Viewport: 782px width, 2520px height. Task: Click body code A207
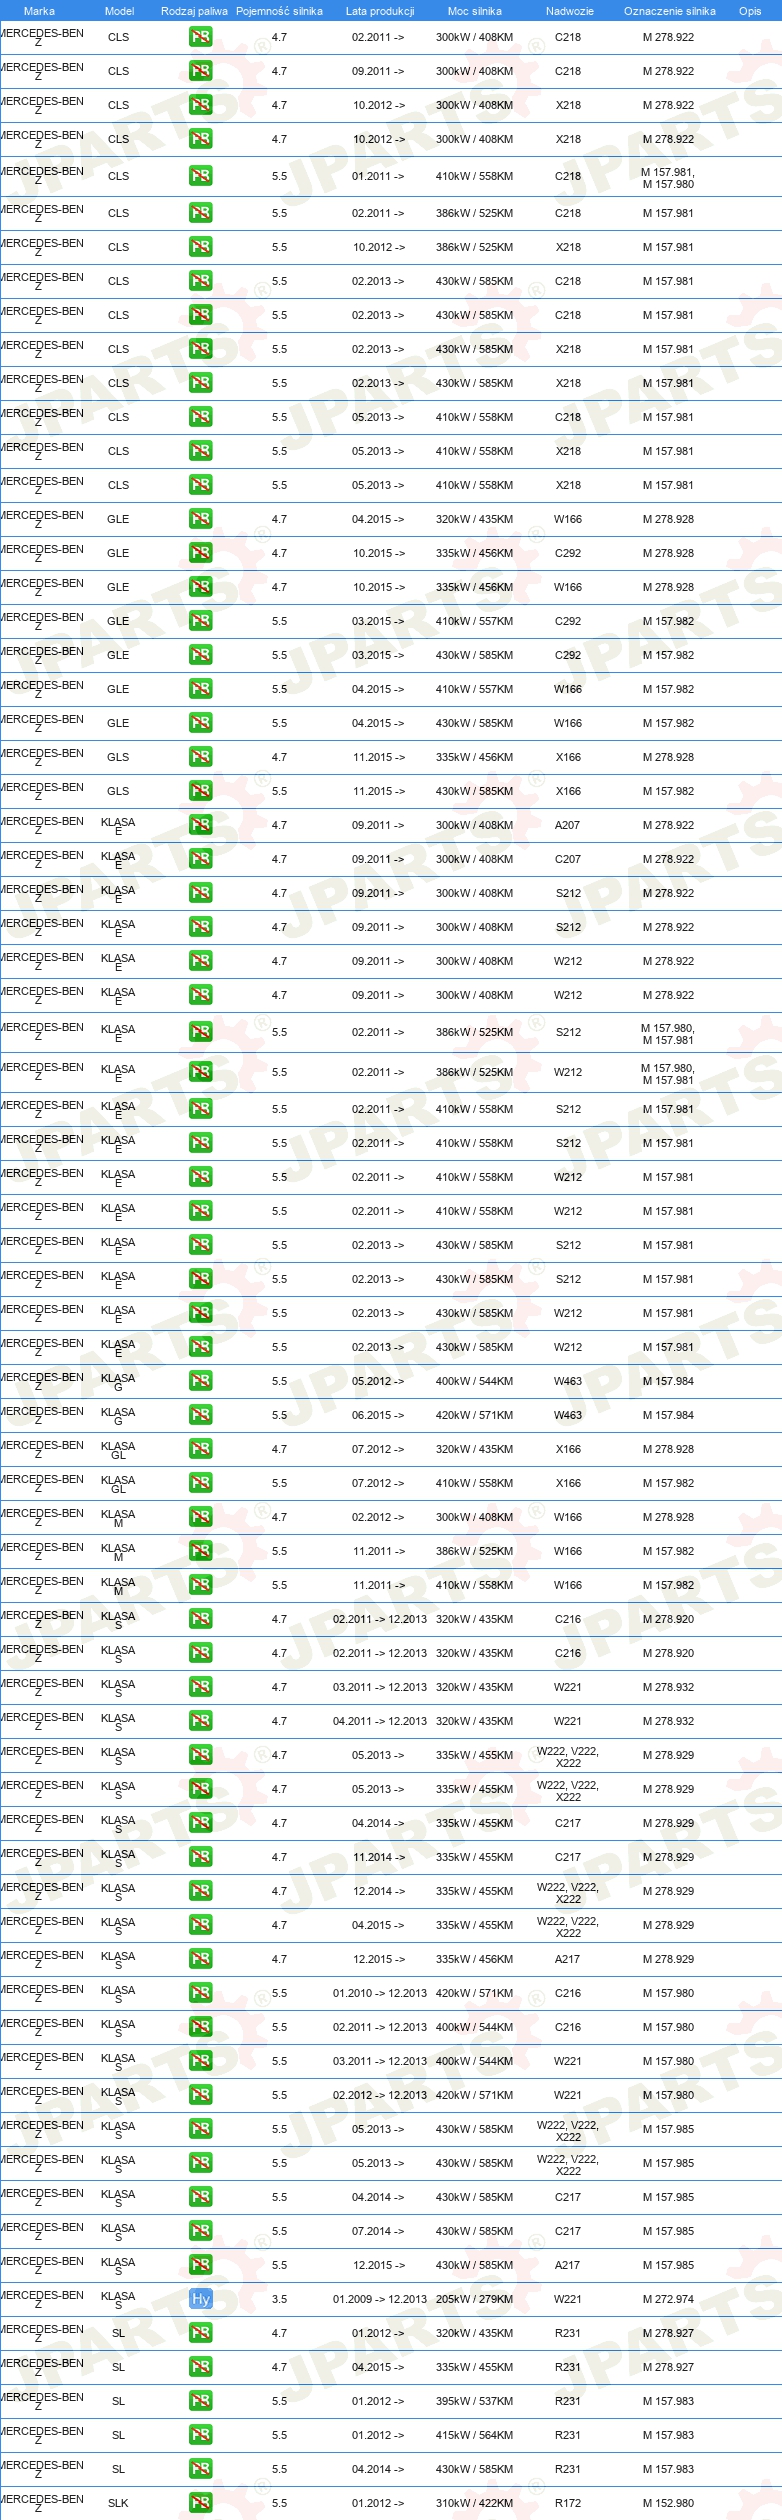click(568, 825)
